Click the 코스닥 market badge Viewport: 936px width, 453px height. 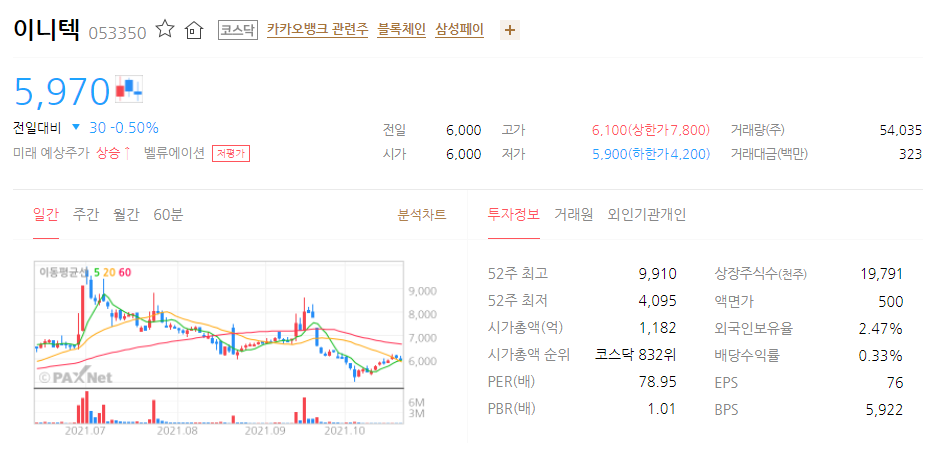(x=238, y=30)
